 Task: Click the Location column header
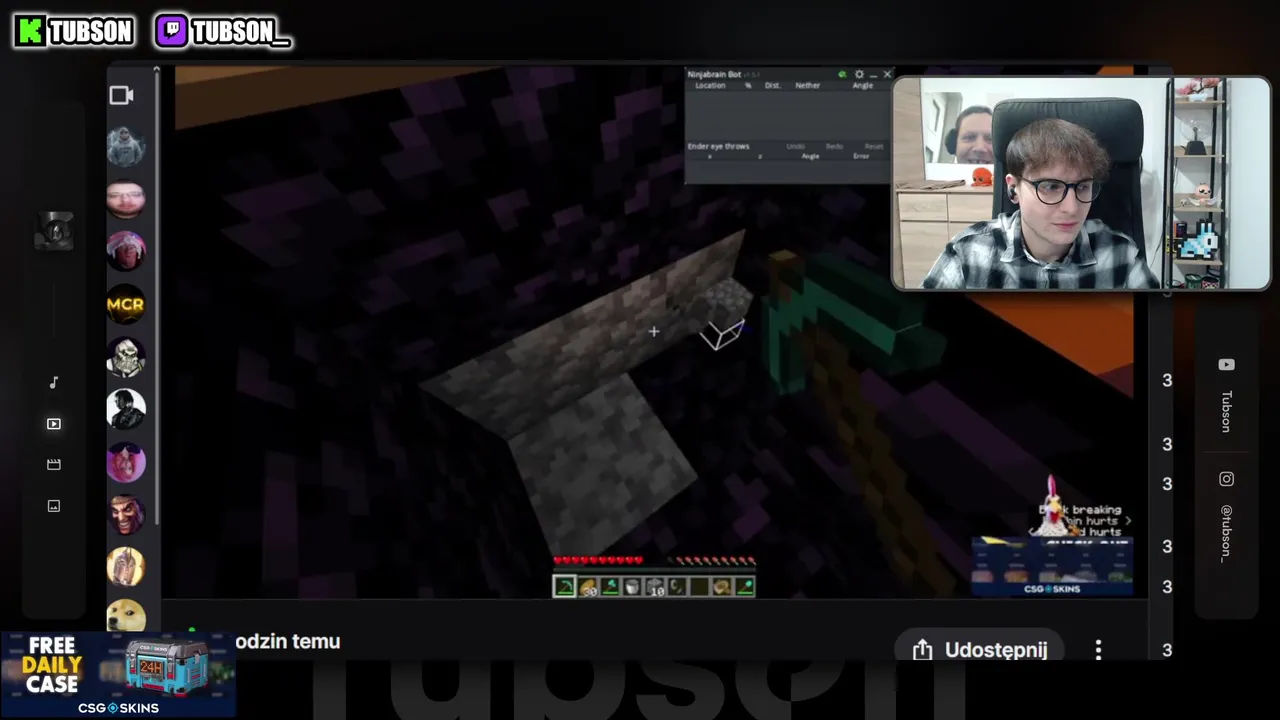[x=710, y=86]
